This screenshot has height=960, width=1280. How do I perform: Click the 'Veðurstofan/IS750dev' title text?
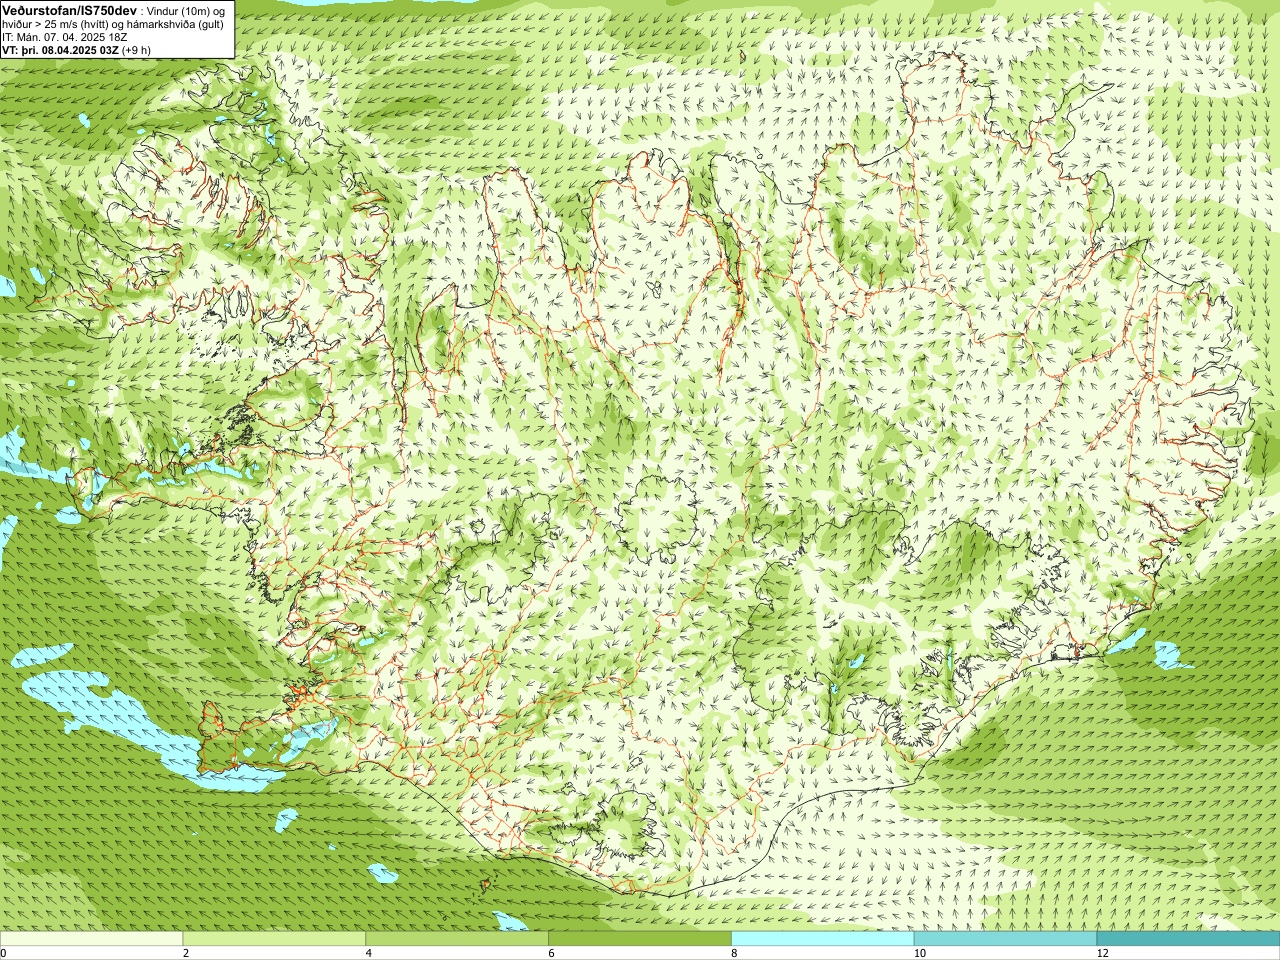pos(70,10)
